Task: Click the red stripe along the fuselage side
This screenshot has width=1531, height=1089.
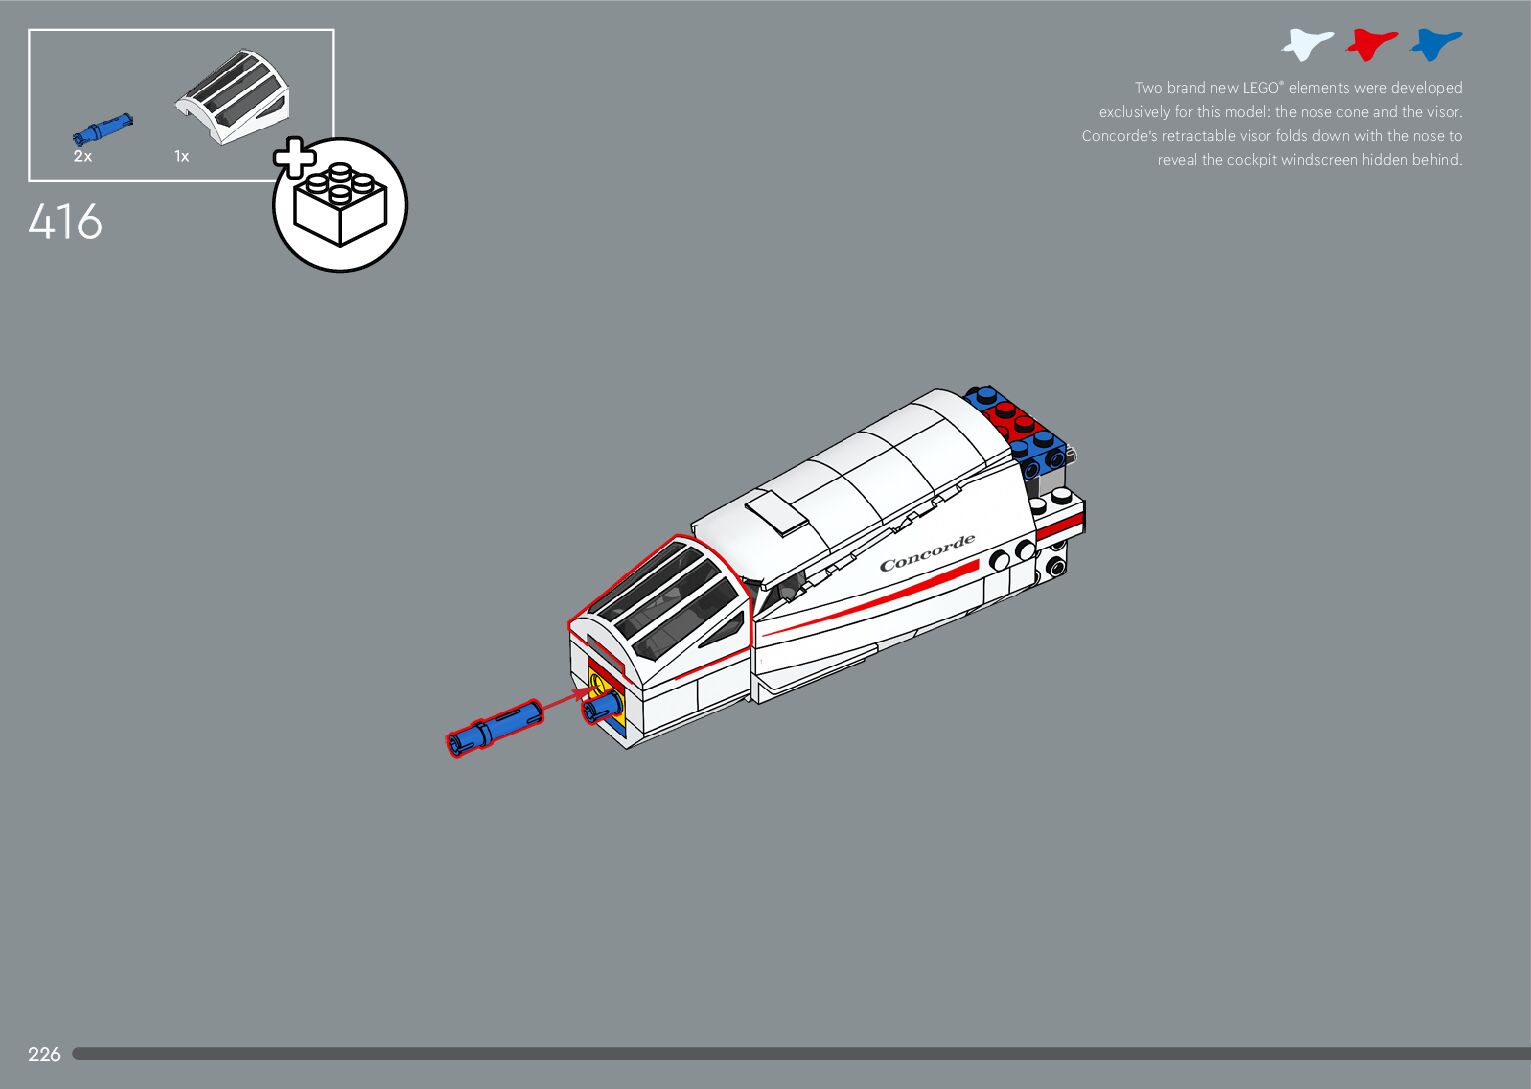Action: pyautogui.click(x=870, y=600)
